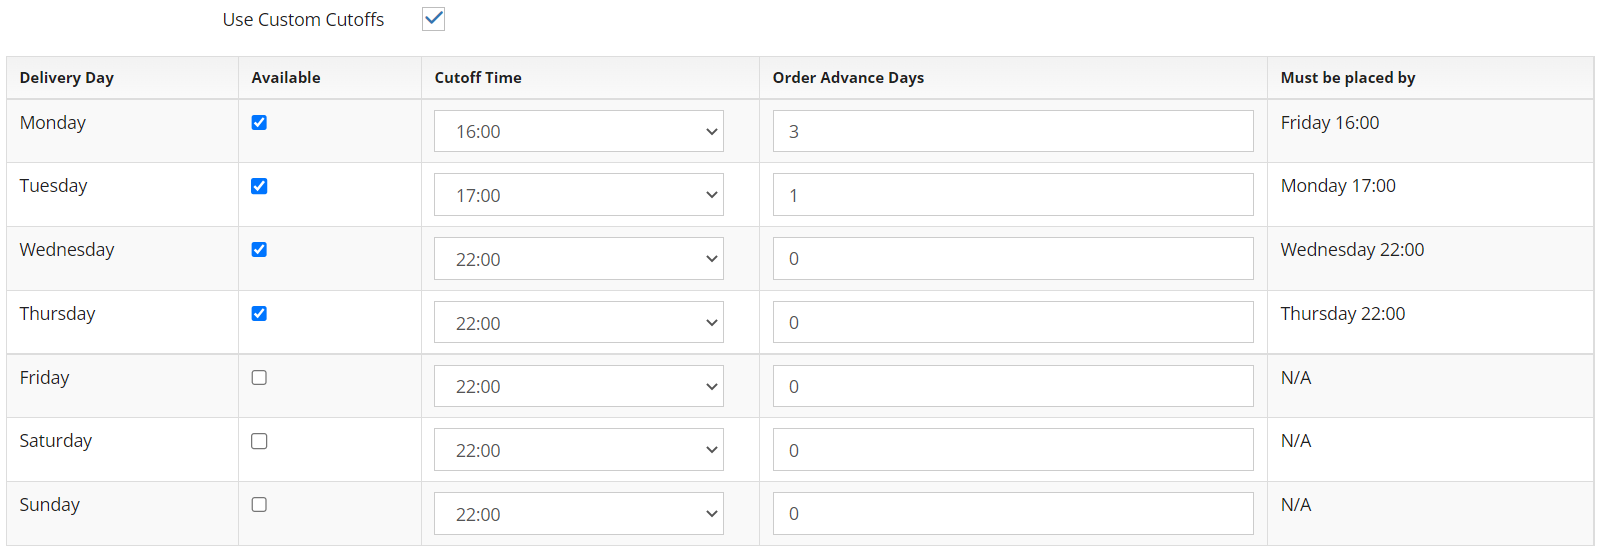Open Wednesday cutoff time dropdown
1600x553 pixels.
[x=579, y=258]
